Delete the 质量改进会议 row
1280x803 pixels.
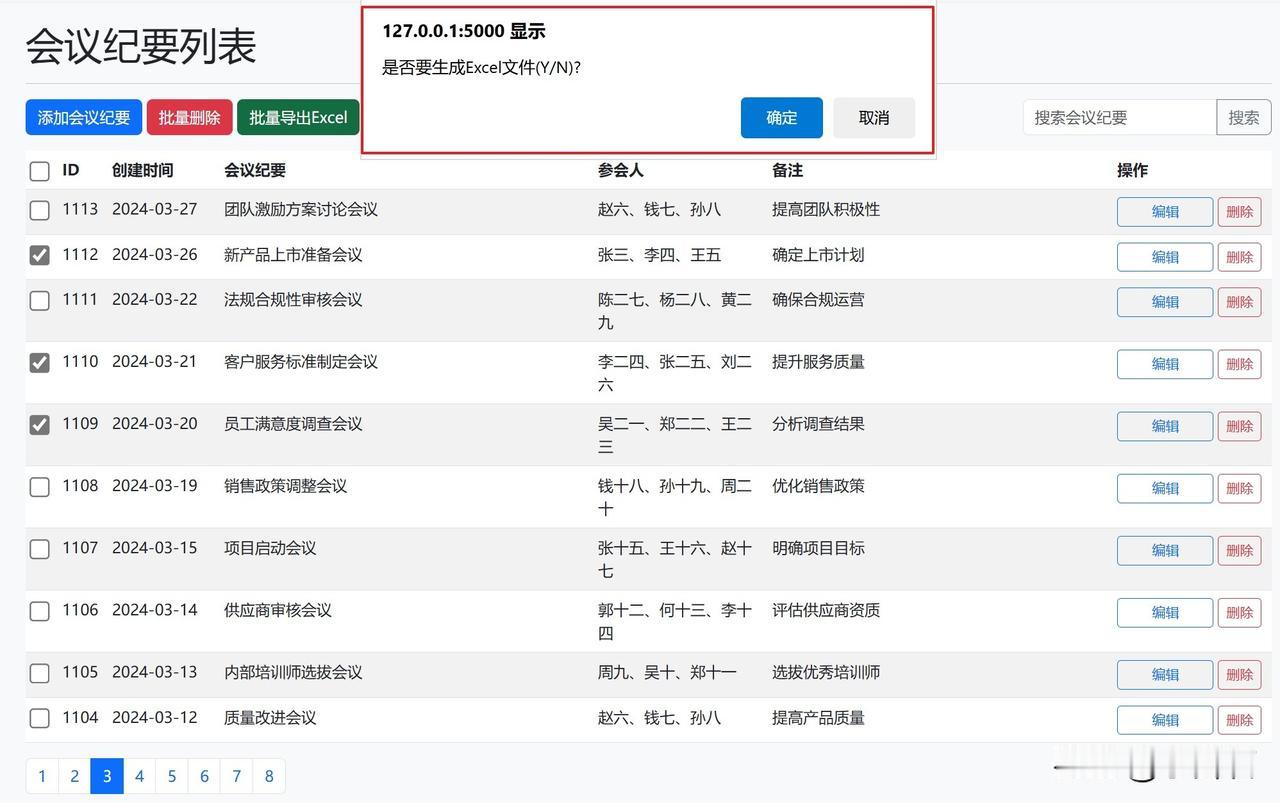click(1239, 720)
